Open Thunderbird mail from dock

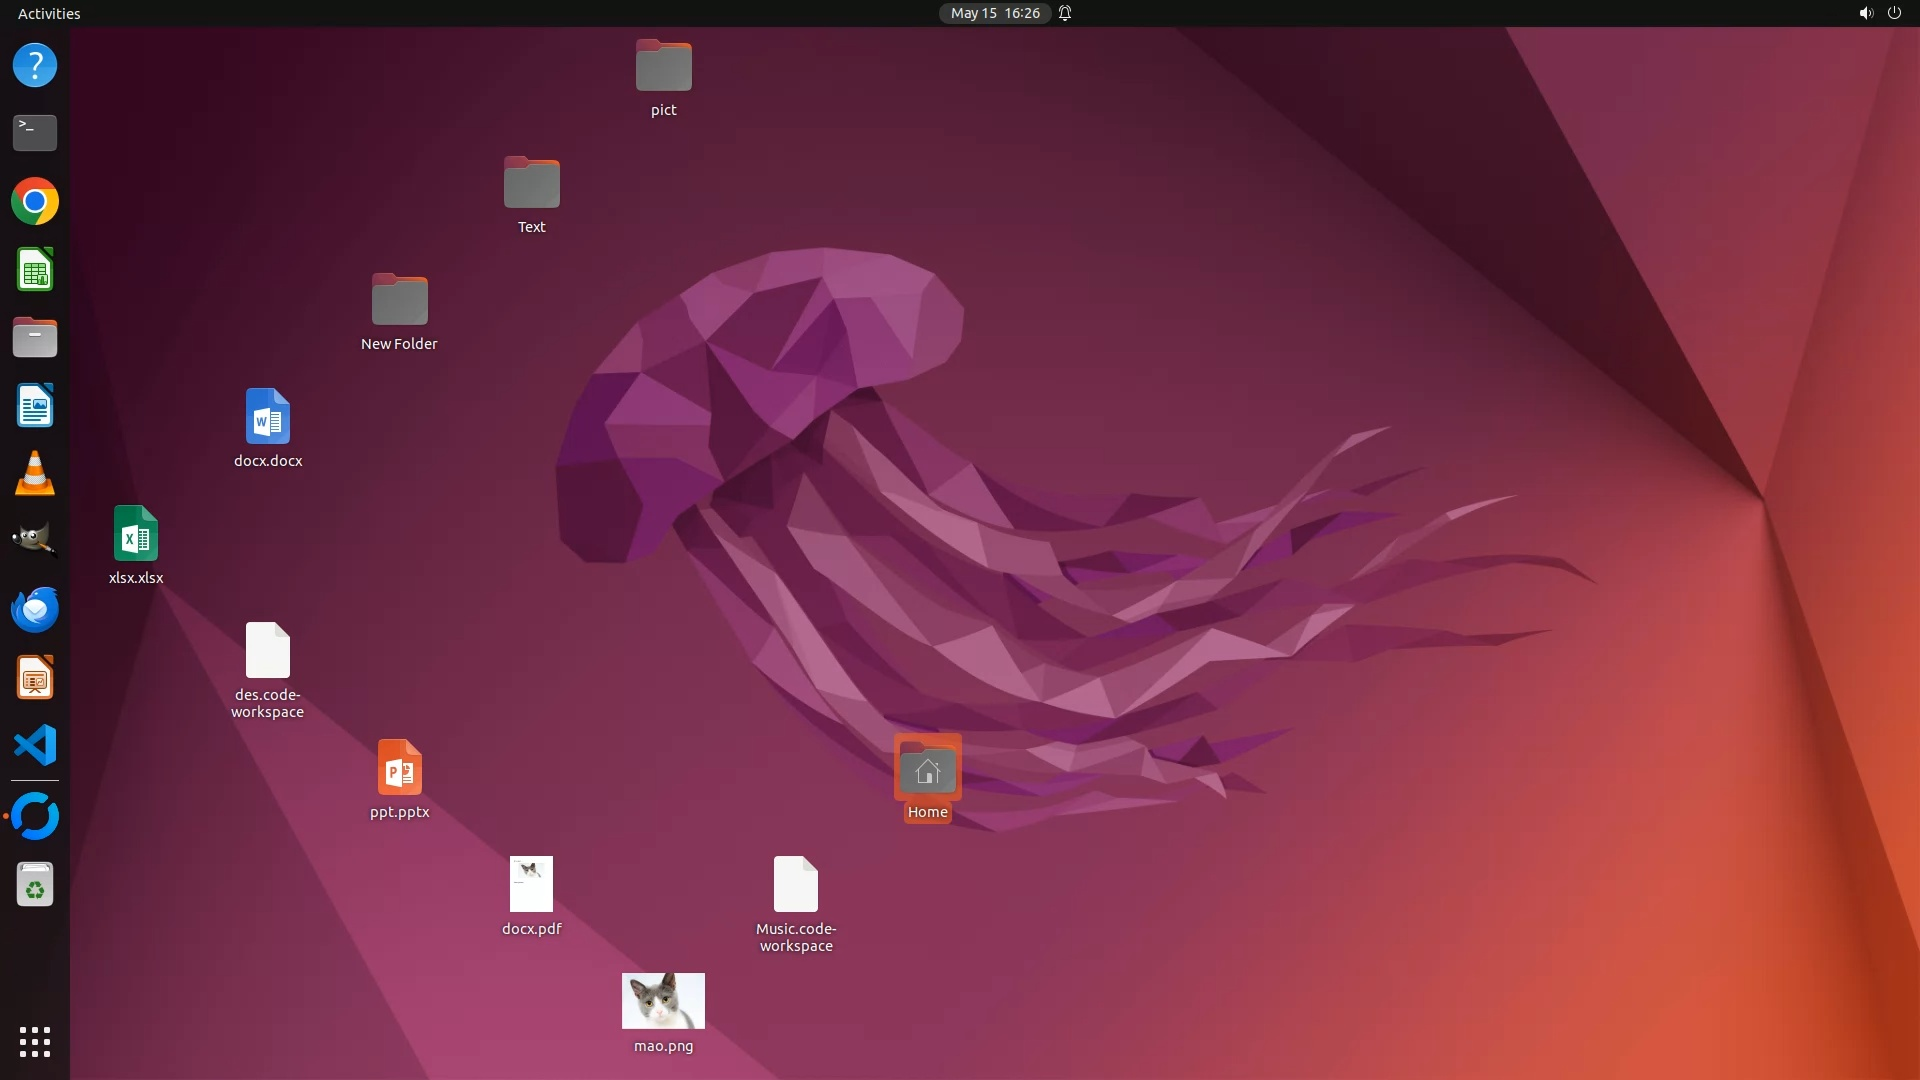tap(35, 609)
